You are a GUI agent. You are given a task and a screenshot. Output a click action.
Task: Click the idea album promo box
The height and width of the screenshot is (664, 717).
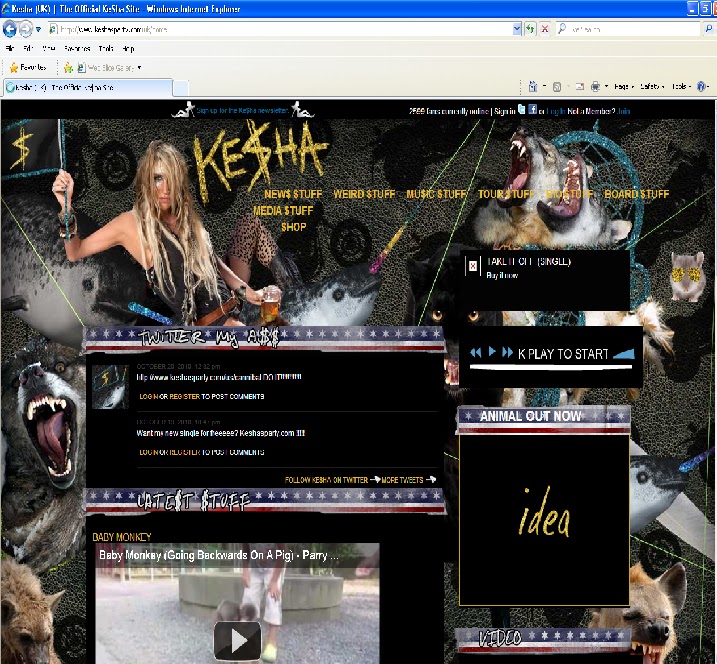[x=544, y=520]
